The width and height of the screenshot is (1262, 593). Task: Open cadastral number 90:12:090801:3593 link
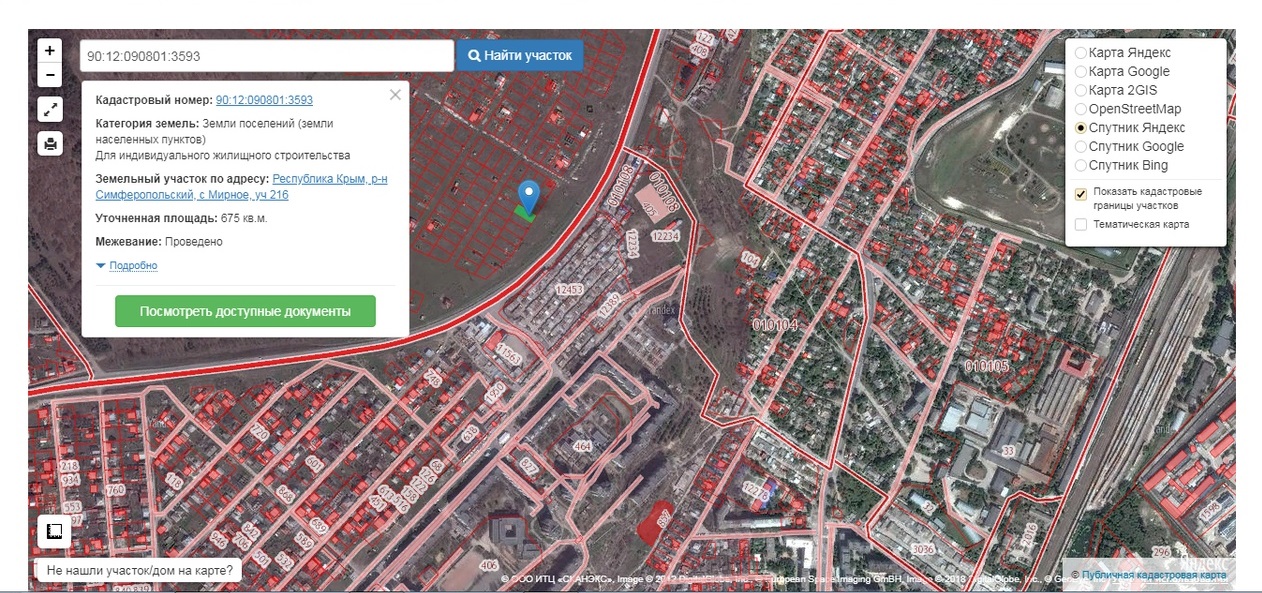click(264, 100)
